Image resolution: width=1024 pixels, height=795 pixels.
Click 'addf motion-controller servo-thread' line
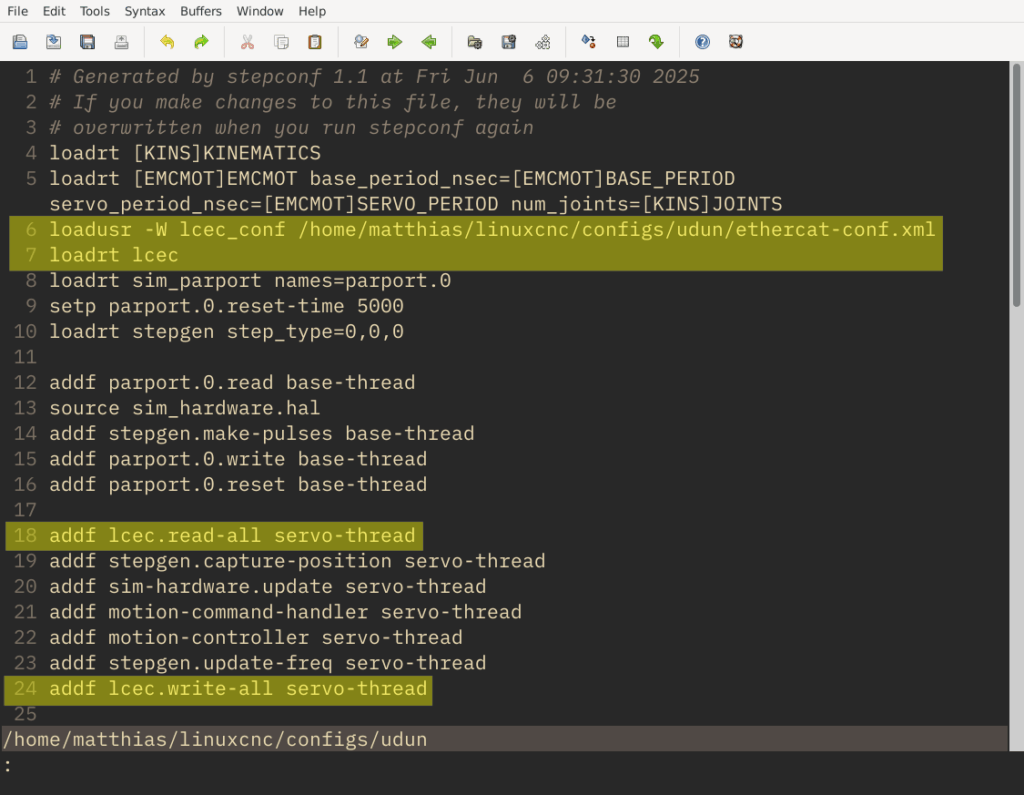(256, 638)
